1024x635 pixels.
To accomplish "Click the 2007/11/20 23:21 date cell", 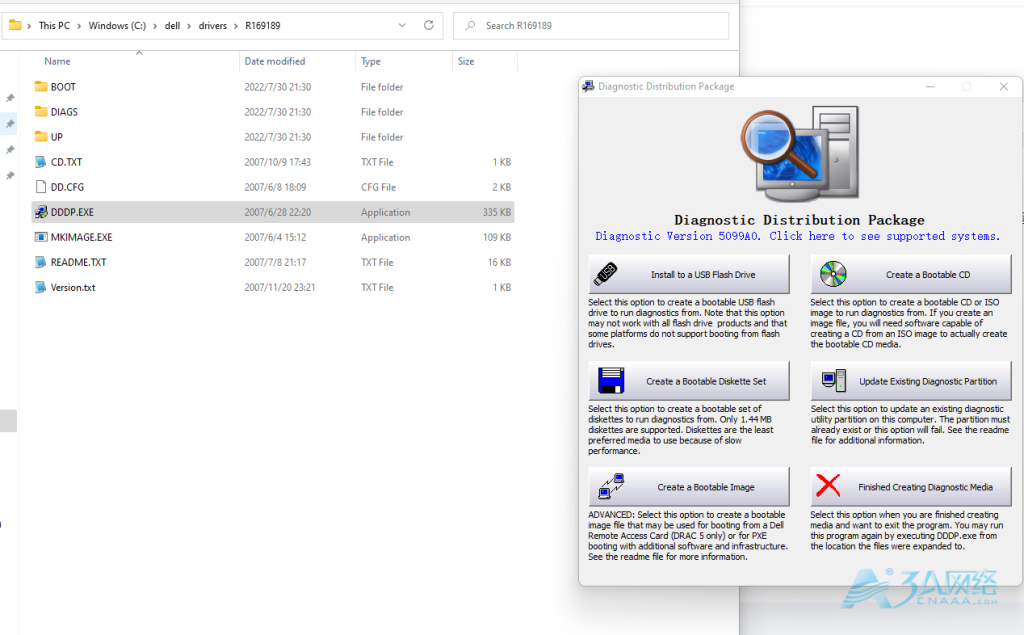I will pyautogui.click(x=280, y=287).
